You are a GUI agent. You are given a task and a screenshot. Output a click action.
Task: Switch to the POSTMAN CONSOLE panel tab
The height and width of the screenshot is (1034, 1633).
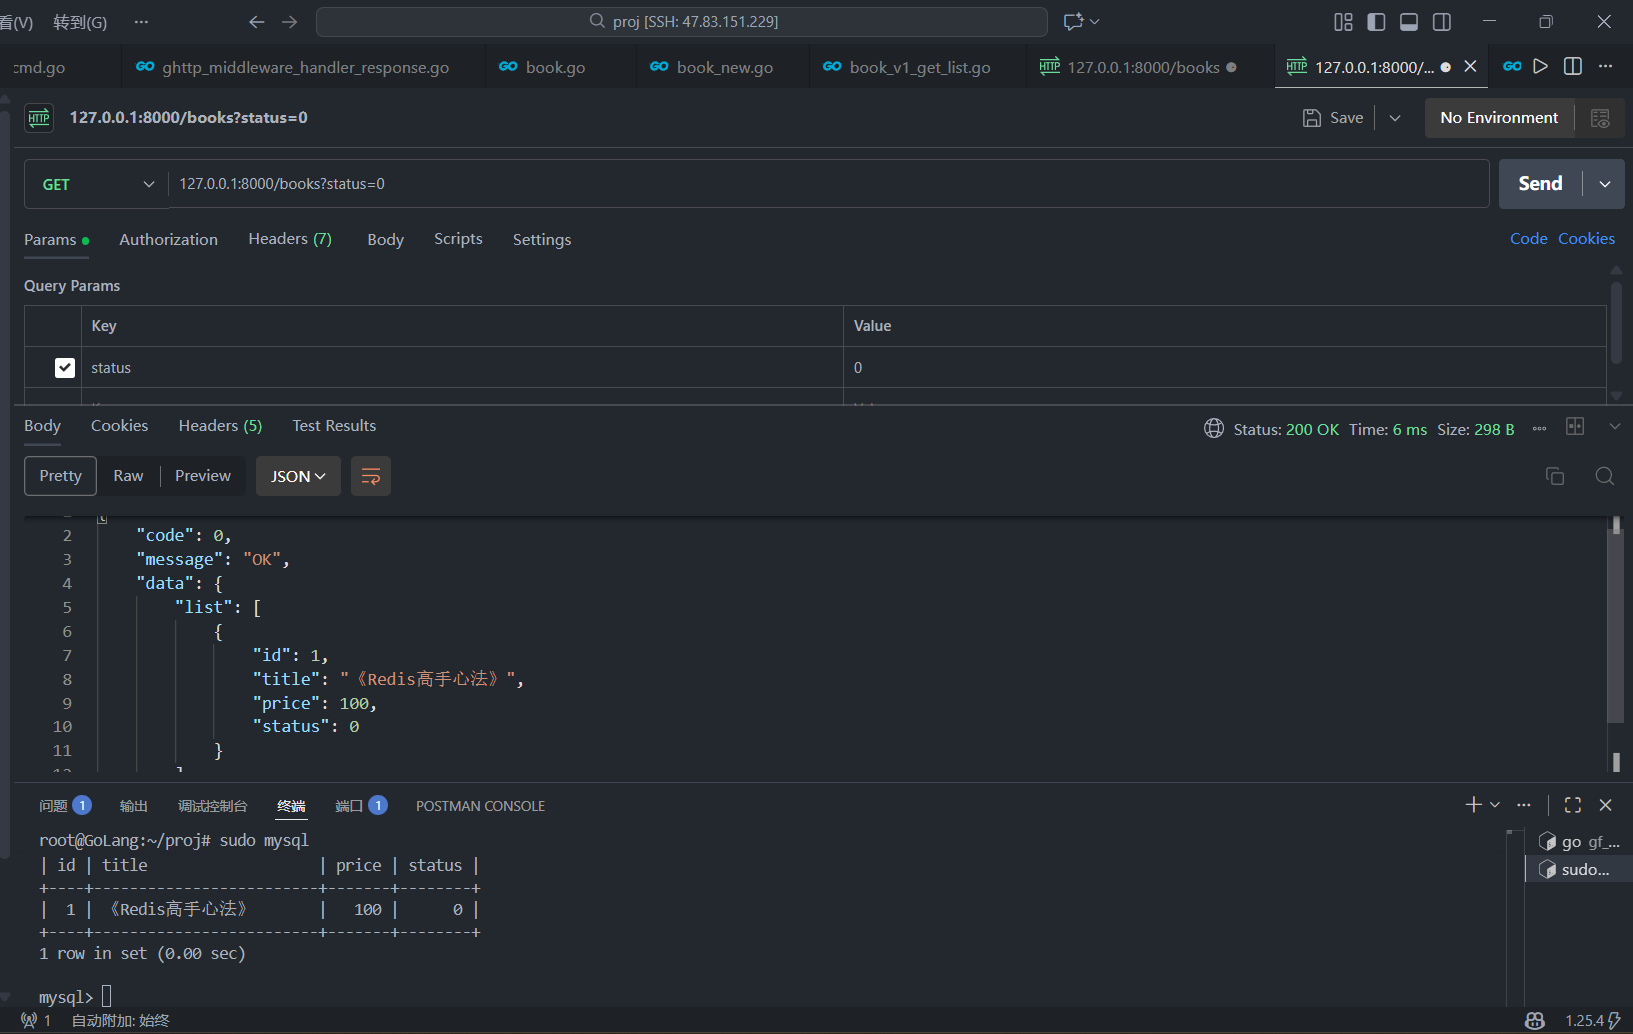tap(480, 806)
